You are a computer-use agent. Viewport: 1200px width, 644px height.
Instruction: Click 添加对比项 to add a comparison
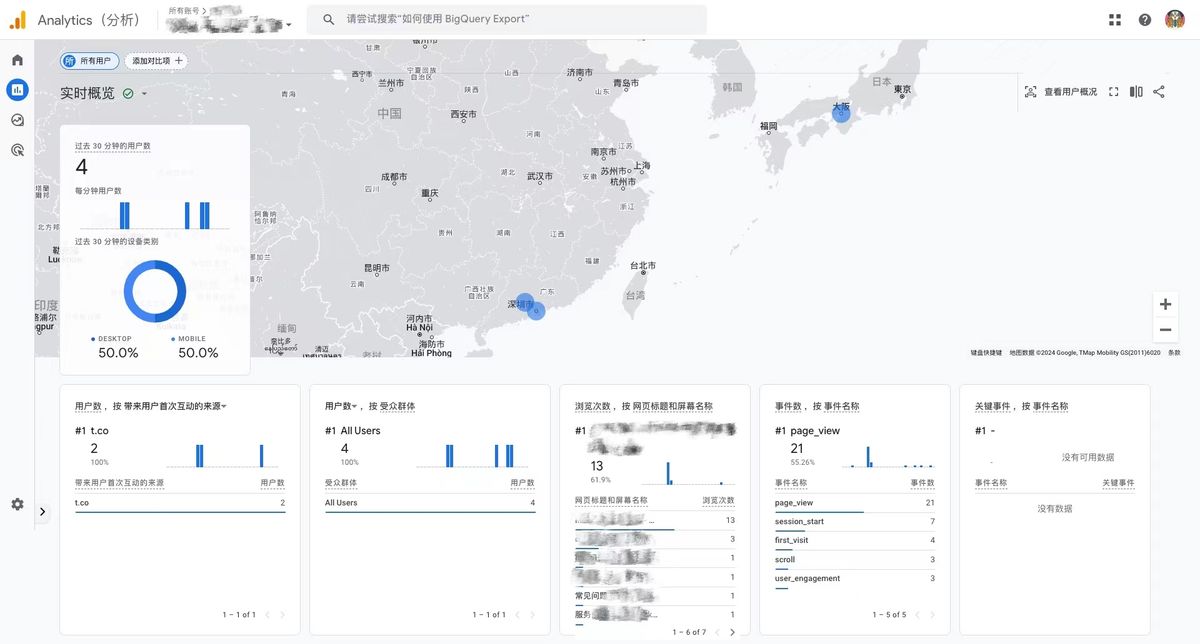tap(156, 61)
